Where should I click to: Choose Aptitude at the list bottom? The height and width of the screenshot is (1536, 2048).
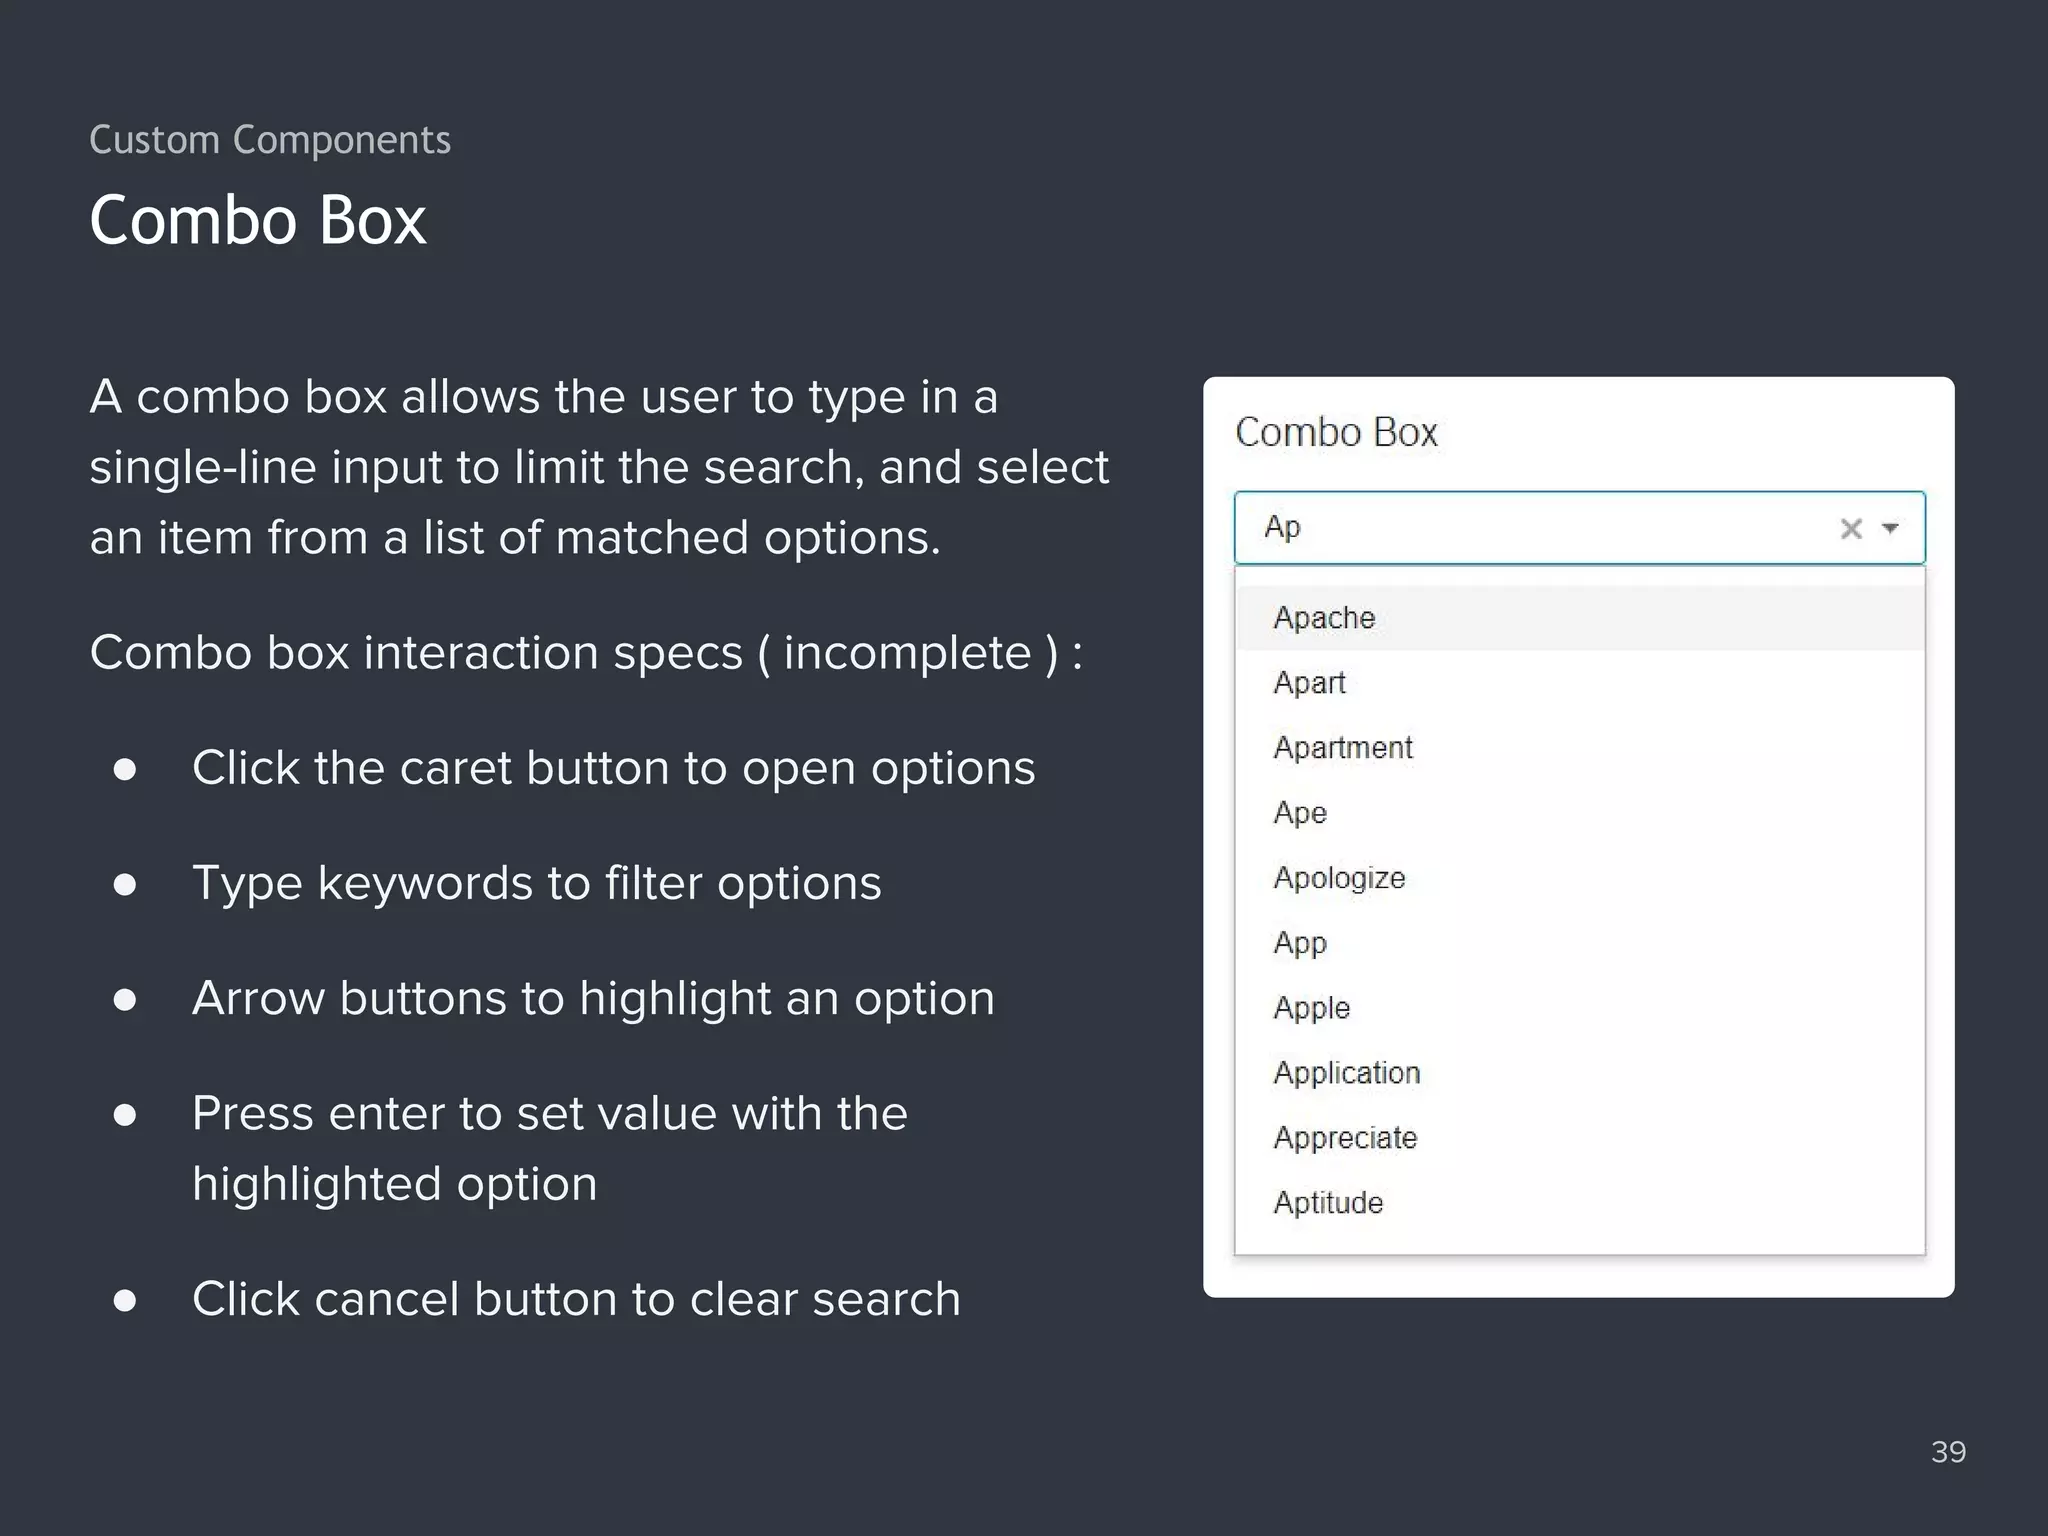1579,1203
